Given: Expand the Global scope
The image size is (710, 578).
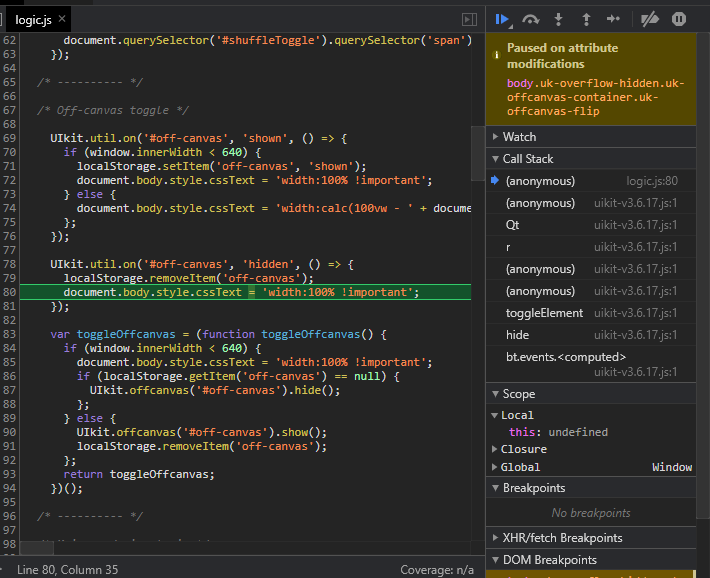Looking at the screenshot, I should coord(516,467).
